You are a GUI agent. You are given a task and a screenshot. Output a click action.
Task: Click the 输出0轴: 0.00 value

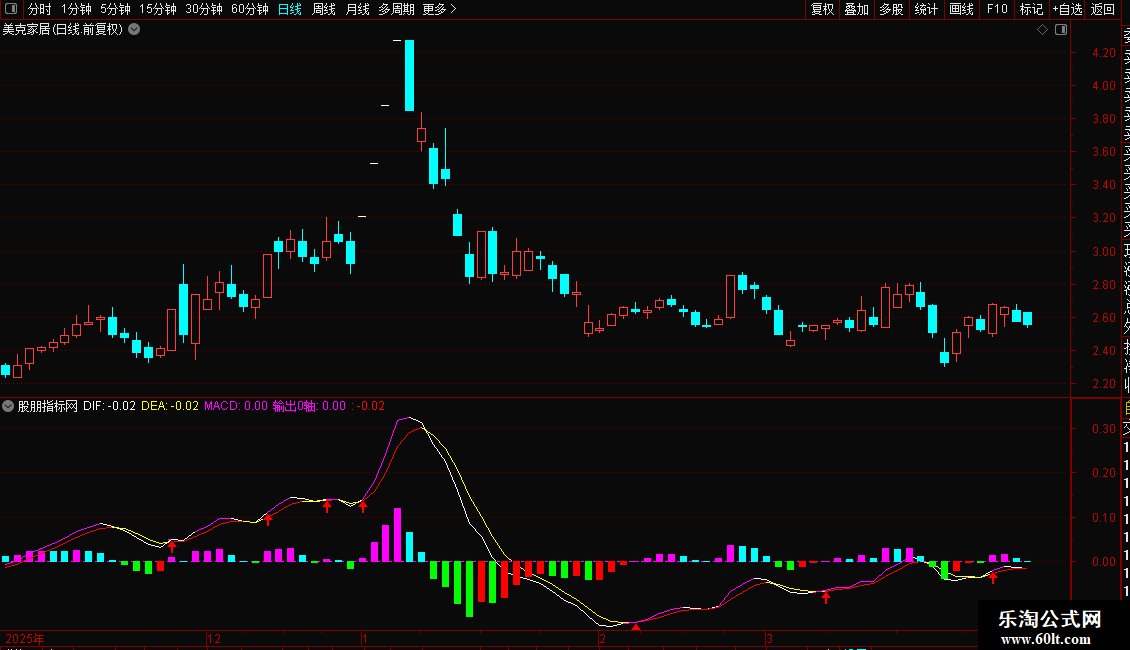(309, 406)
